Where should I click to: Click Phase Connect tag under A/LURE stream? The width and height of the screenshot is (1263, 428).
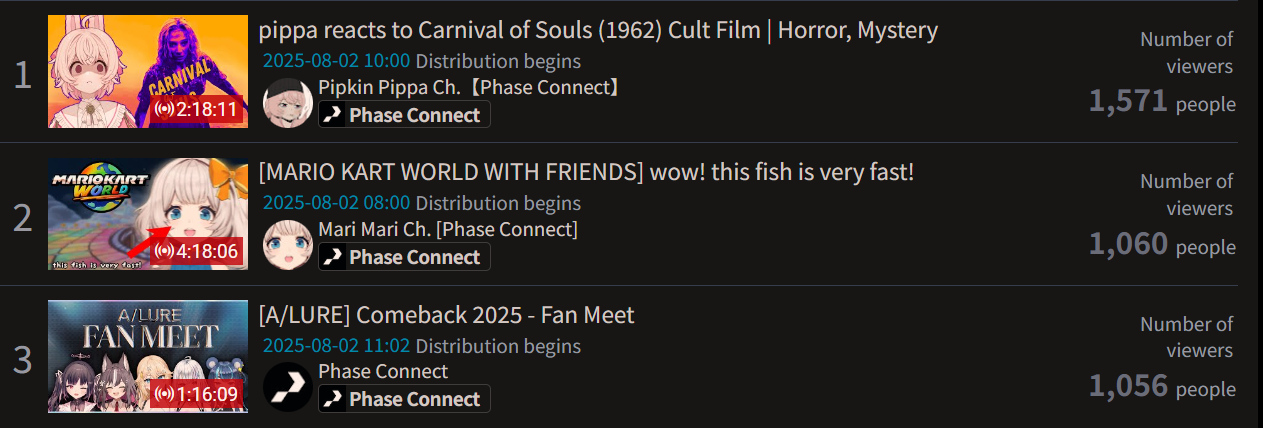coord(404,399)
